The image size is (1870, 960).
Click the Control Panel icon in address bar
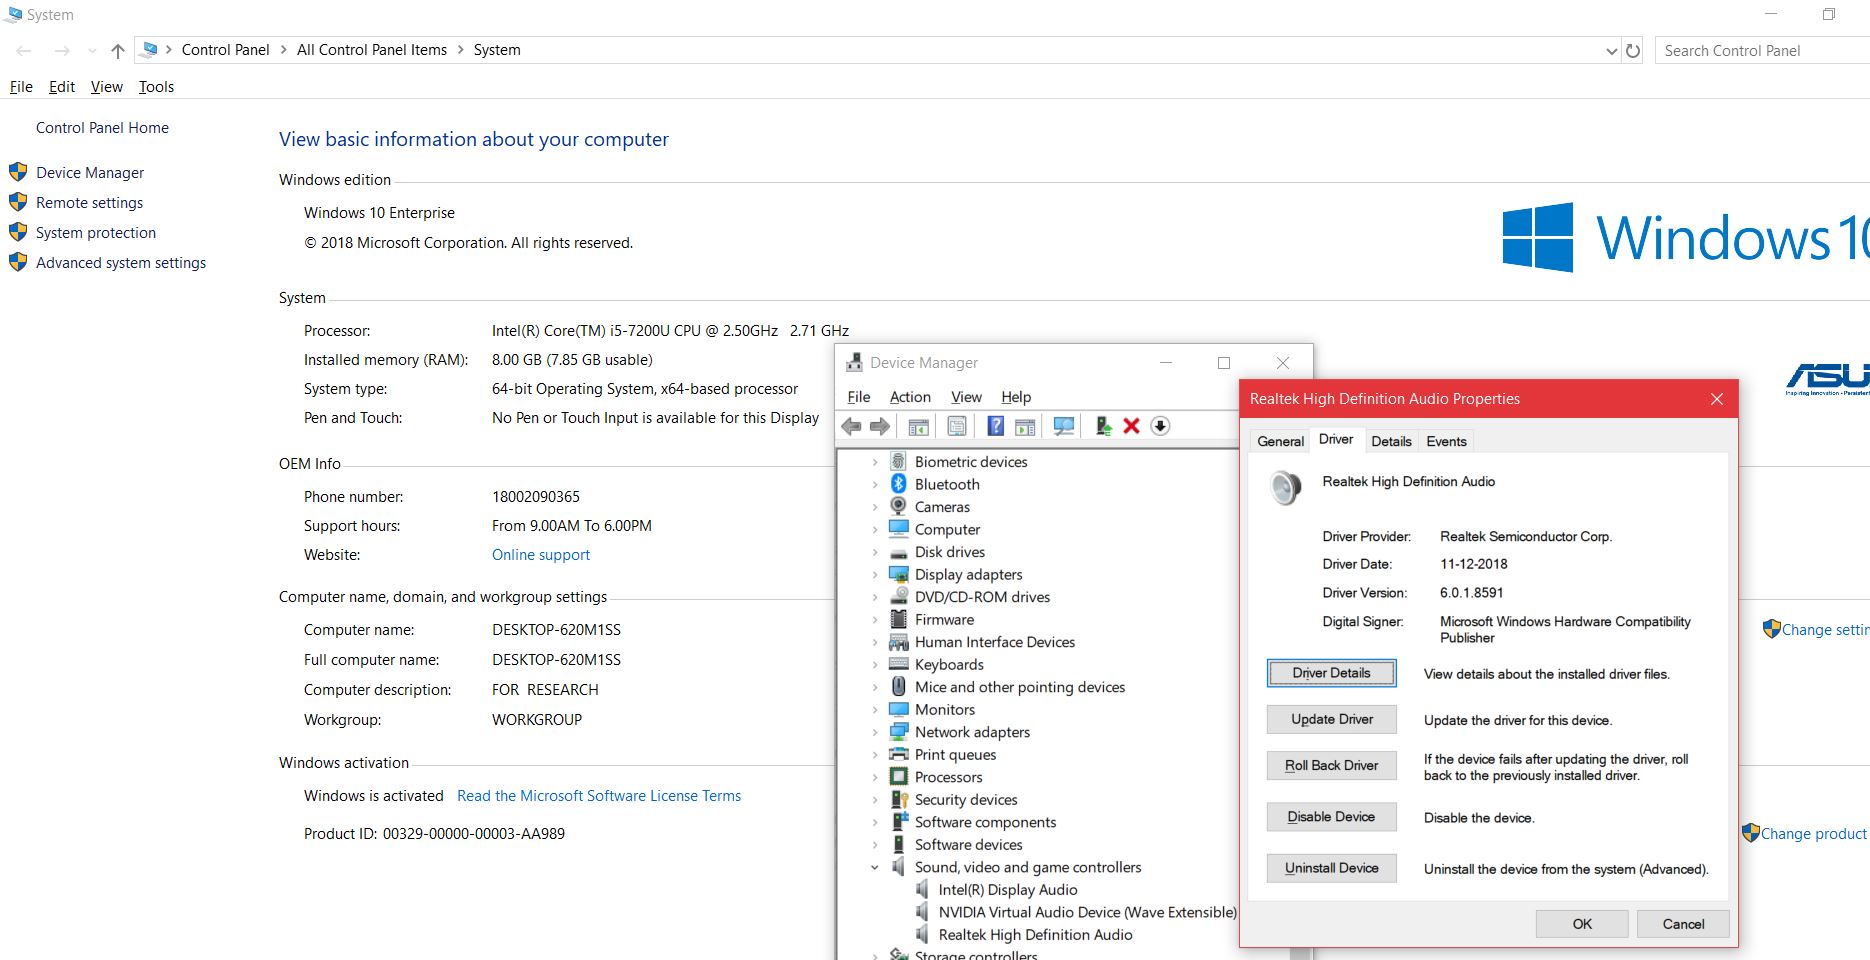(150, 50)
